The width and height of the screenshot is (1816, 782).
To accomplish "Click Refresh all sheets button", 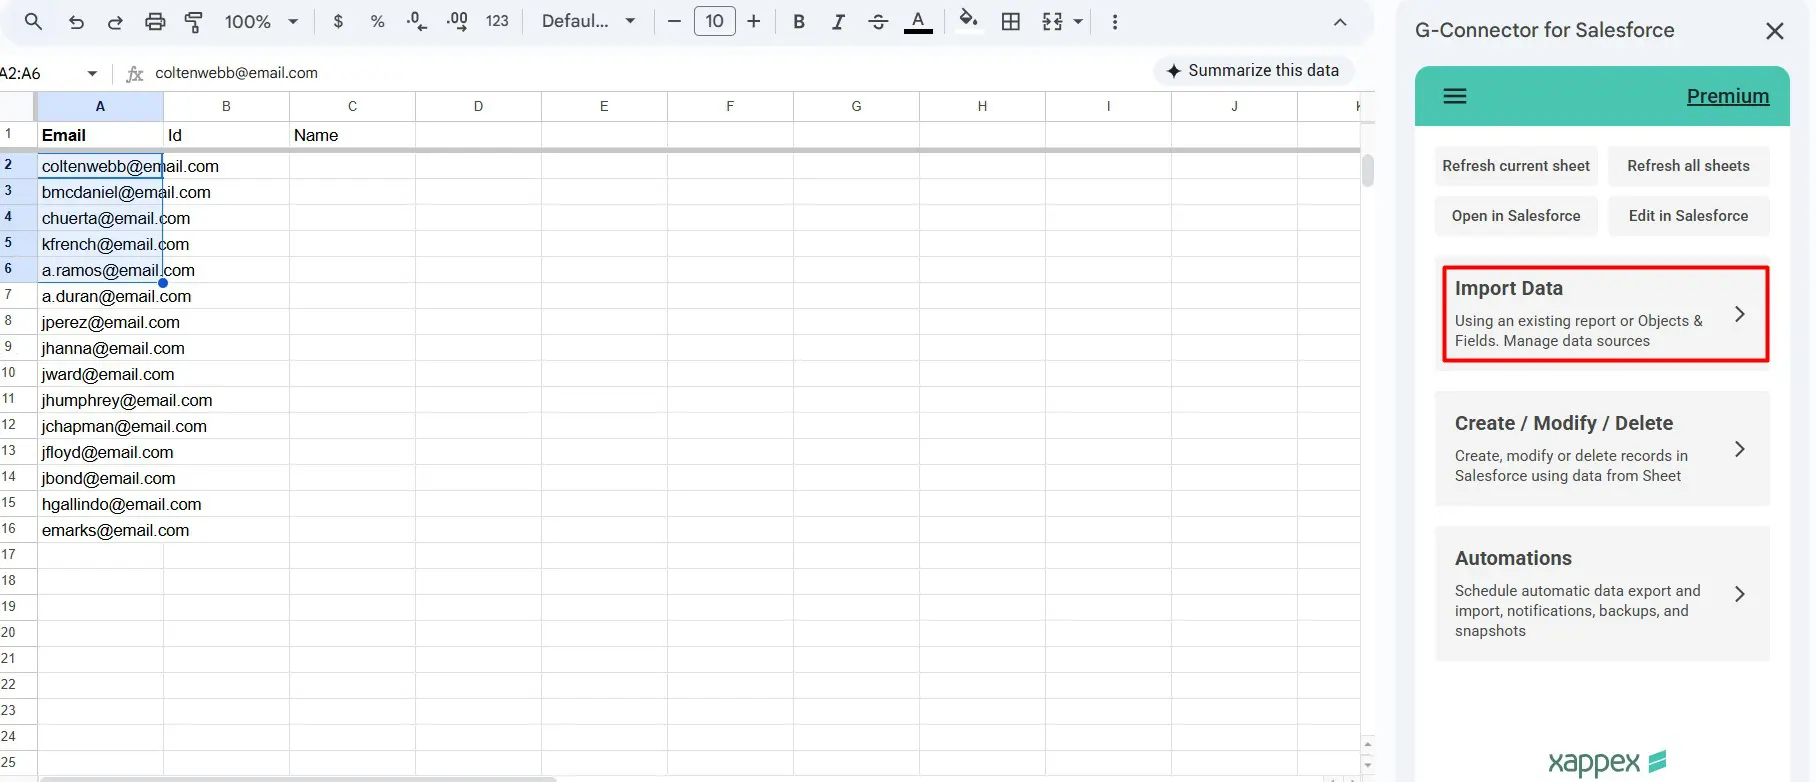I will (1688, 166).
